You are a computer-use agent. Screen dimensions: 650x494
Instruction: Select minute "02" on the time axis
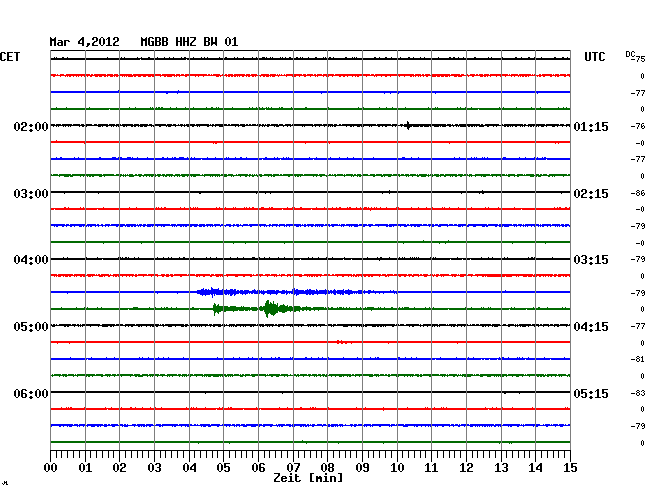tap(119, 467)
